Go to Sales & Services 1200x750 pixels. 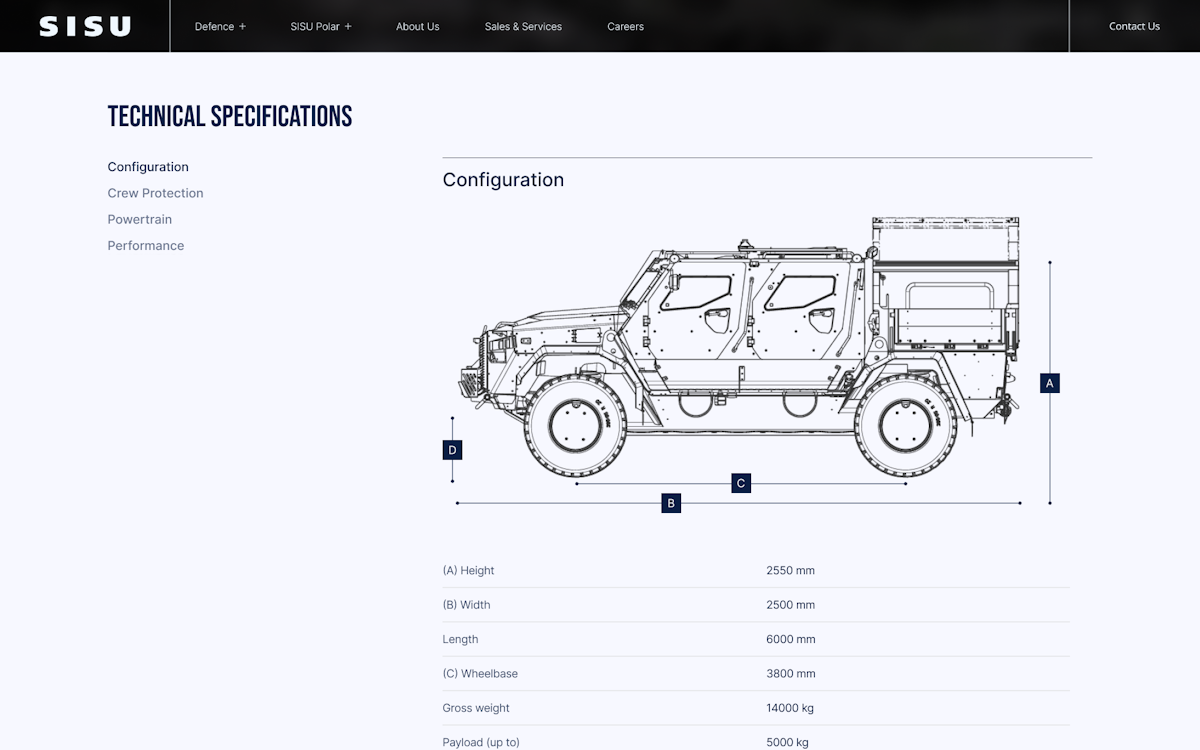[x=523, y=26]
